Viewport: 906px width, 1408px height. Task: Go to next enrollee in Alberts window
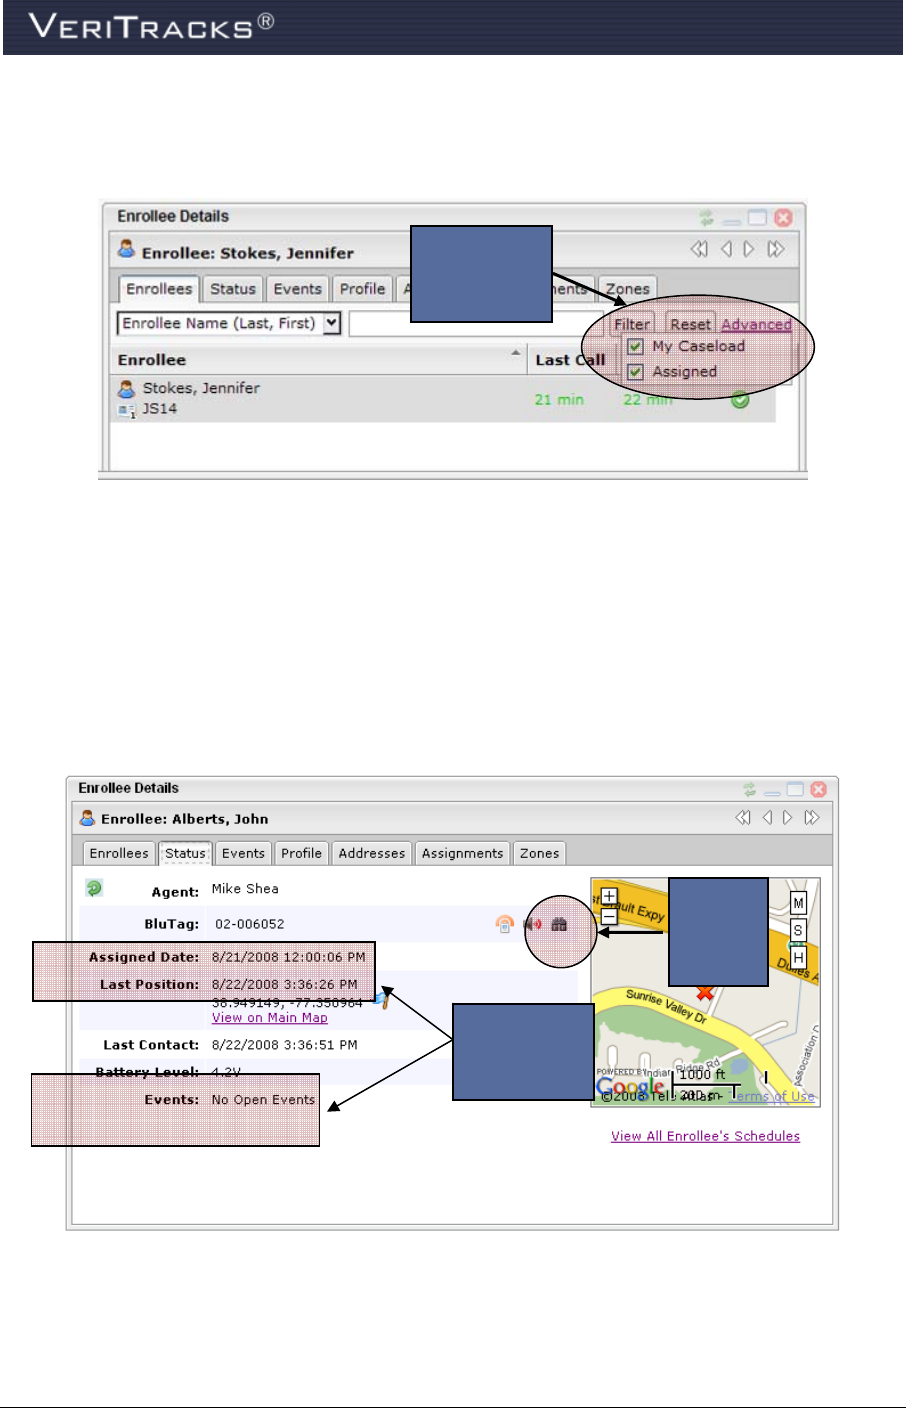[788, 818]
